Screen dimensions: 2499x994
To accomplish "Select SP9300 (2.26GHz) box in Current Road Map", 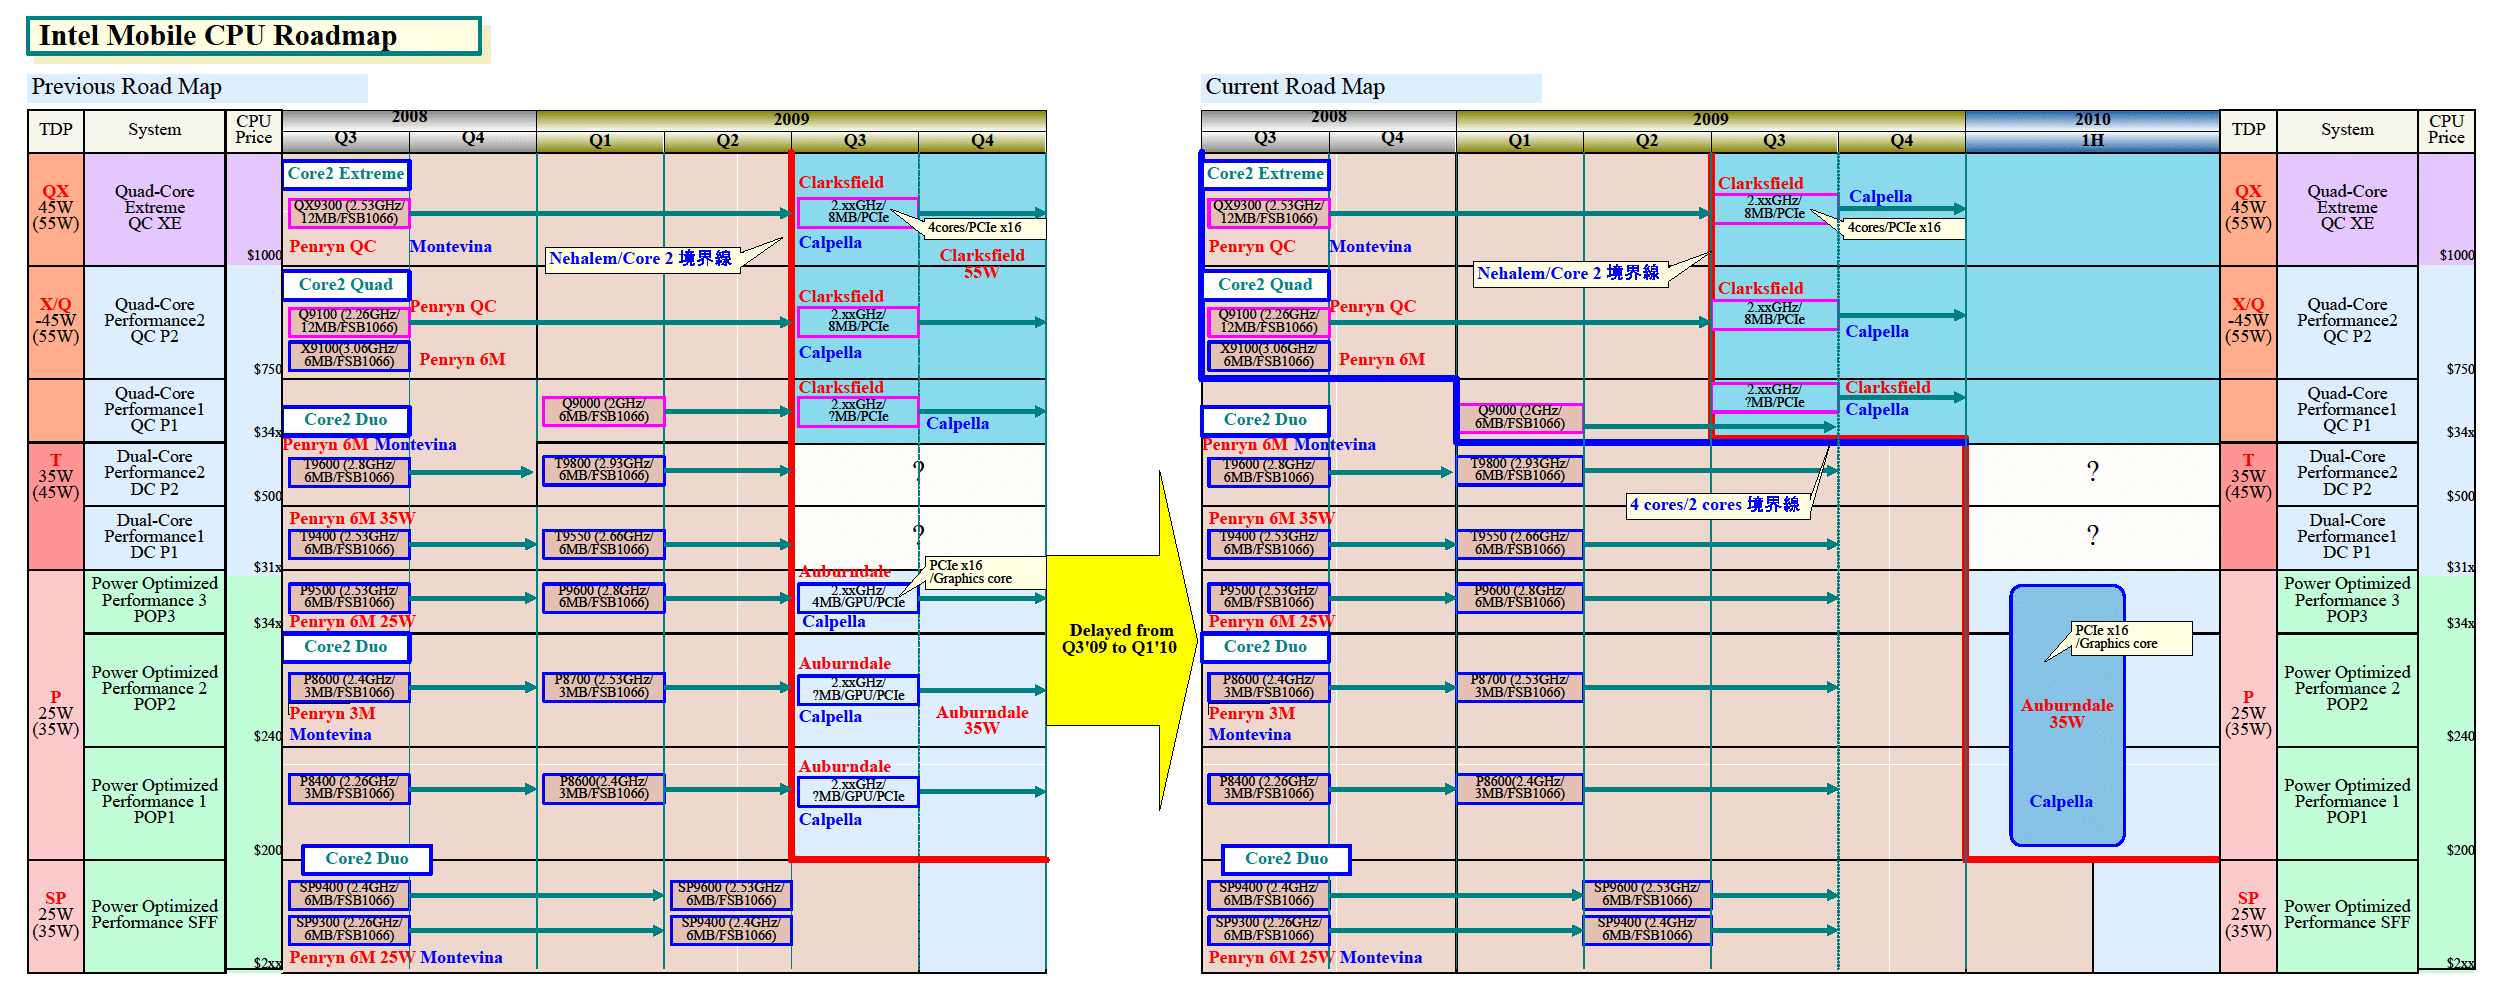I will pyautogui.click(x=1268, y=929).
